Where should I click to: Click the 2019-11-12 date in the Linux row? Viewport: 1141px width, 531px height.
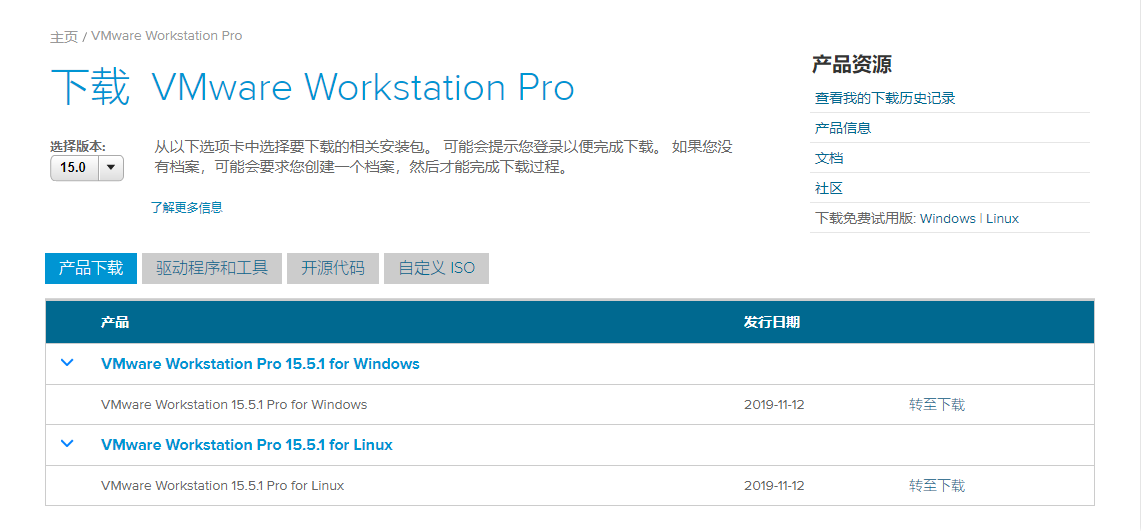pyautogui.click(x=774, y=485)
